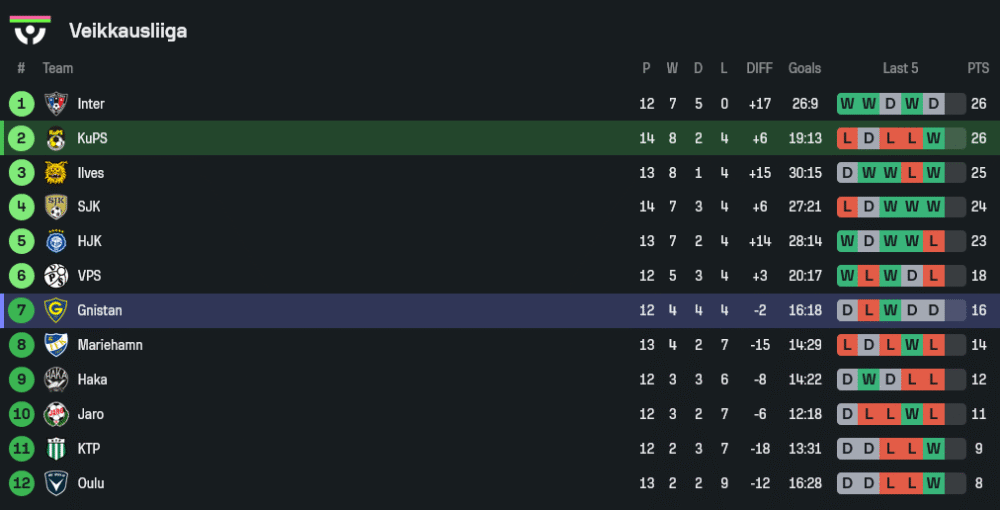Click the rank 1 position badge

pos(21,104)
